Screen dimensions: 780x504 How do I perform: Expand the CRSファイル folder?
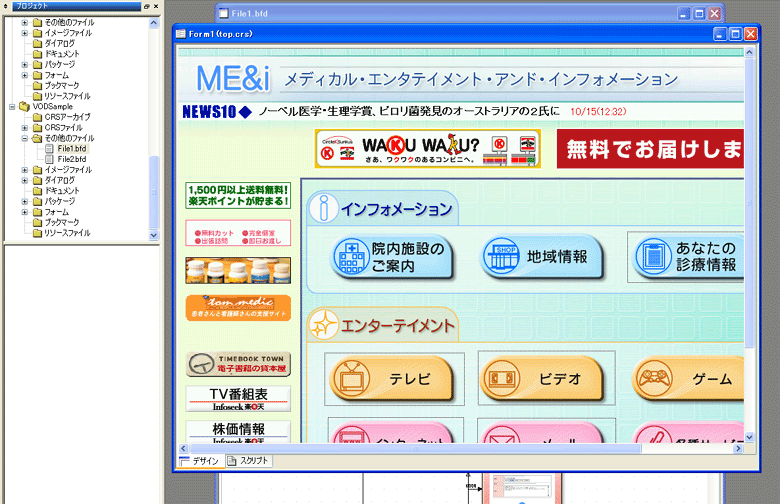tap(24, 128)
